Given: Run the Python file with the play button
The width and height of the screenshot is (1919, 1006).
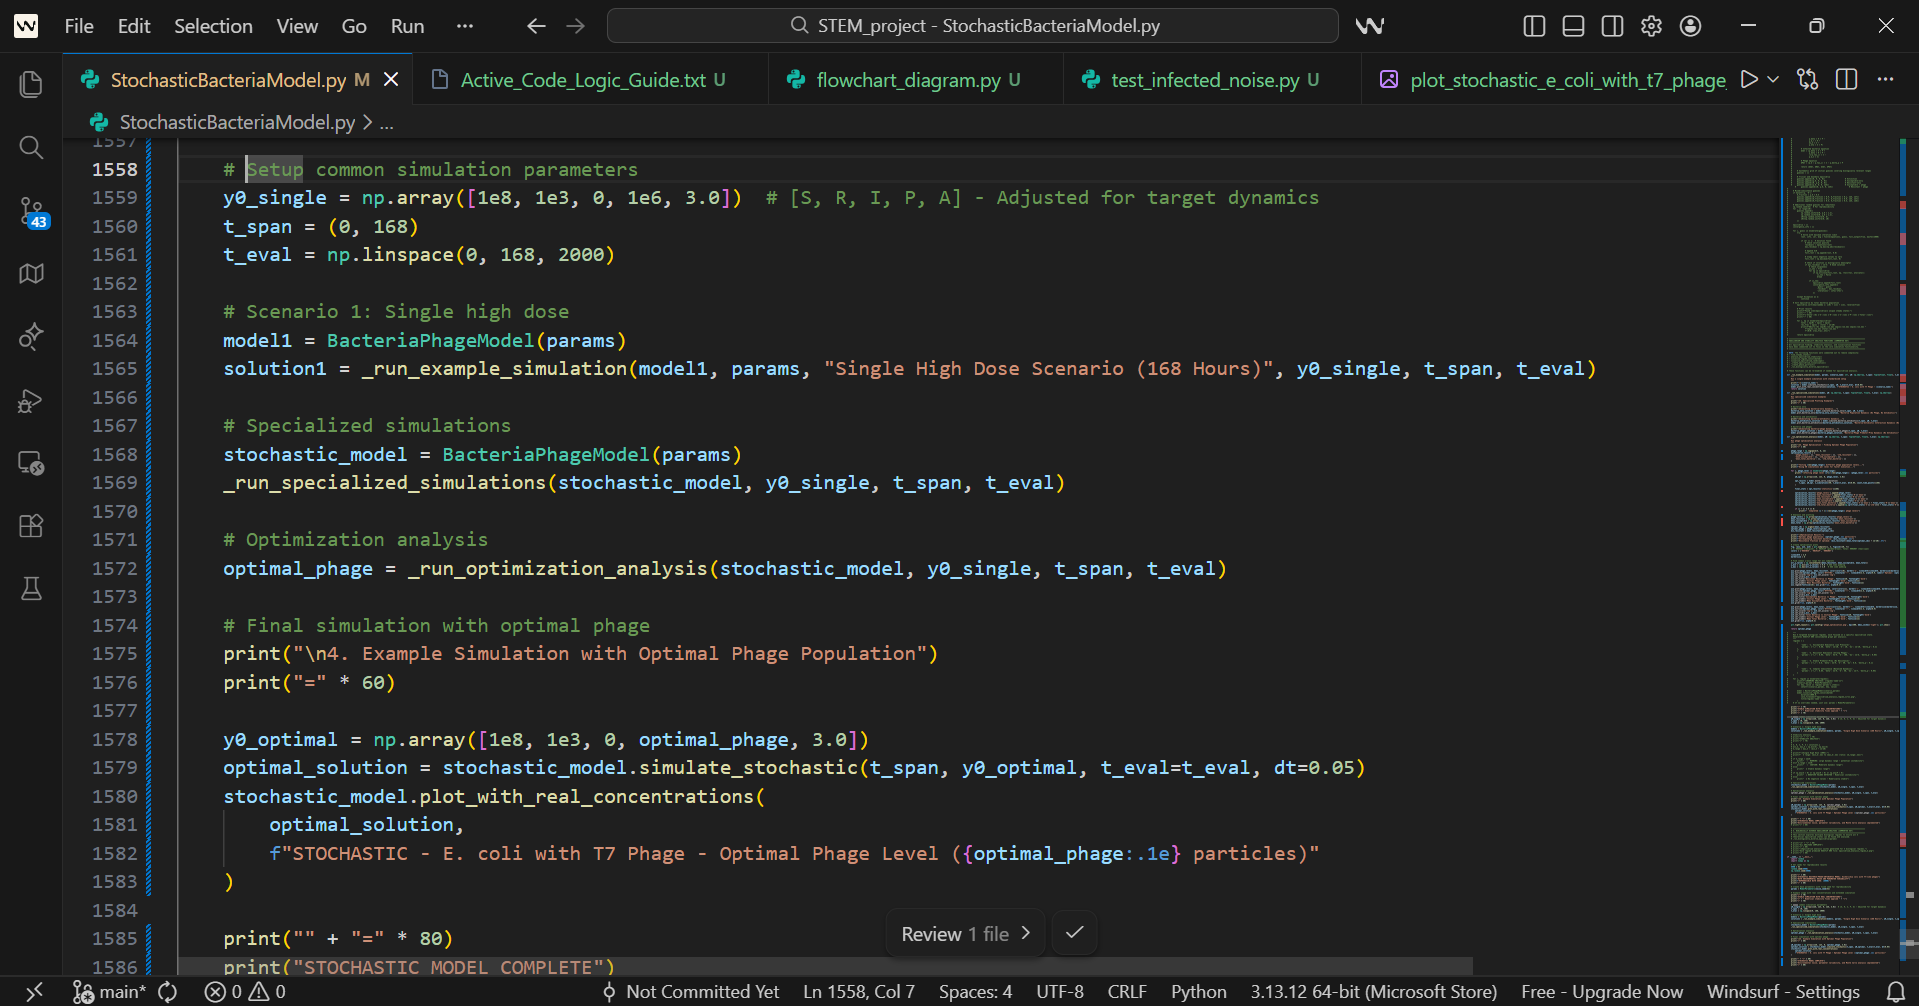Looking at the screenshot, I should [x=1748, y=79].
